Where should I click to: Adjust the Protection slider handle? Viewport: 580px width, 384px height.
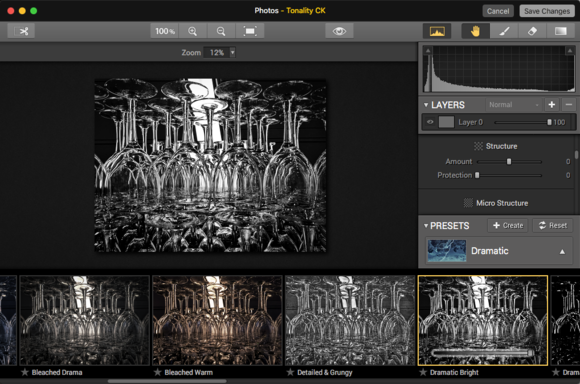477,175
